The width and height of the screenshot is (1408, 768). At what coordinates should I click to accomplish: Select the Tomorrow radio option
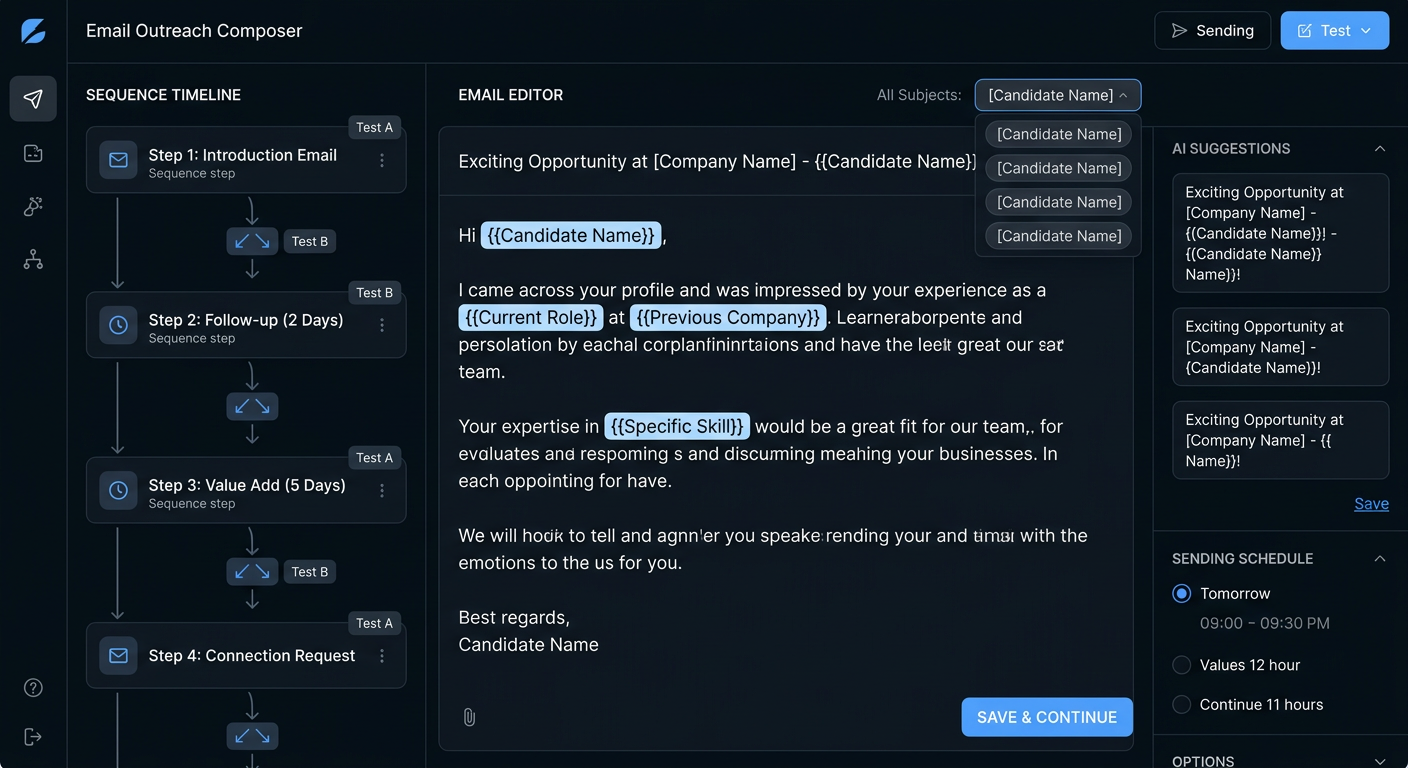[1181, 593]
